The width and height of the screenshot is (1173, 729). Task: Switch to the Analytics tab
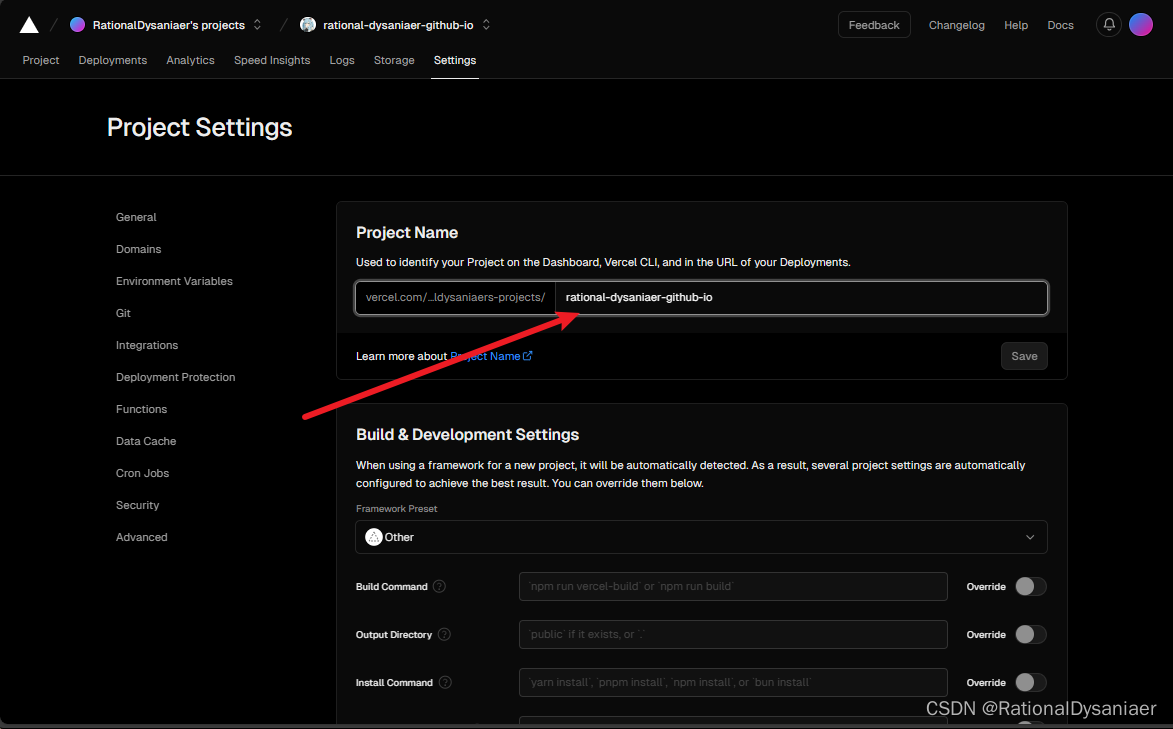click(x=190, y=60)
